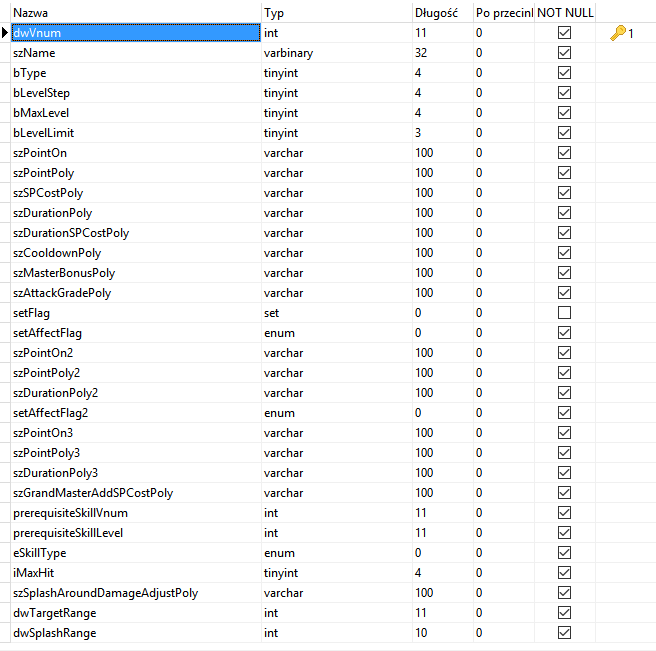Edit length 0 of setAffectFlag2
This screenshot has height=651, width=656.
pos(443,413)
